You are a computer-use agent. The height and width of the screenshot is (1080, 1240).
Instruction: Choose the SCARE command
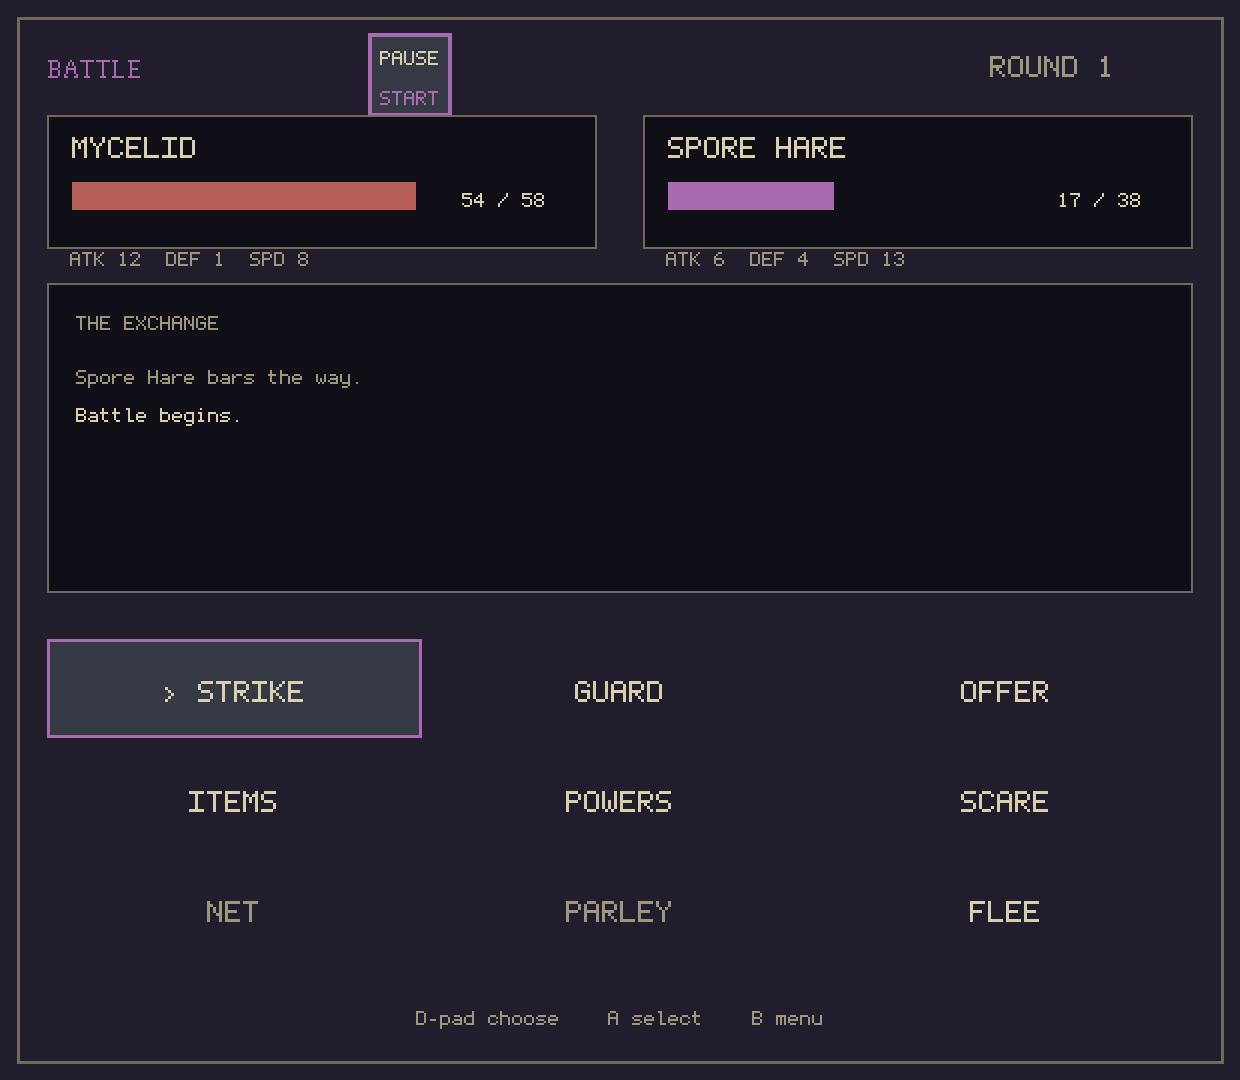click(1005, 802)
